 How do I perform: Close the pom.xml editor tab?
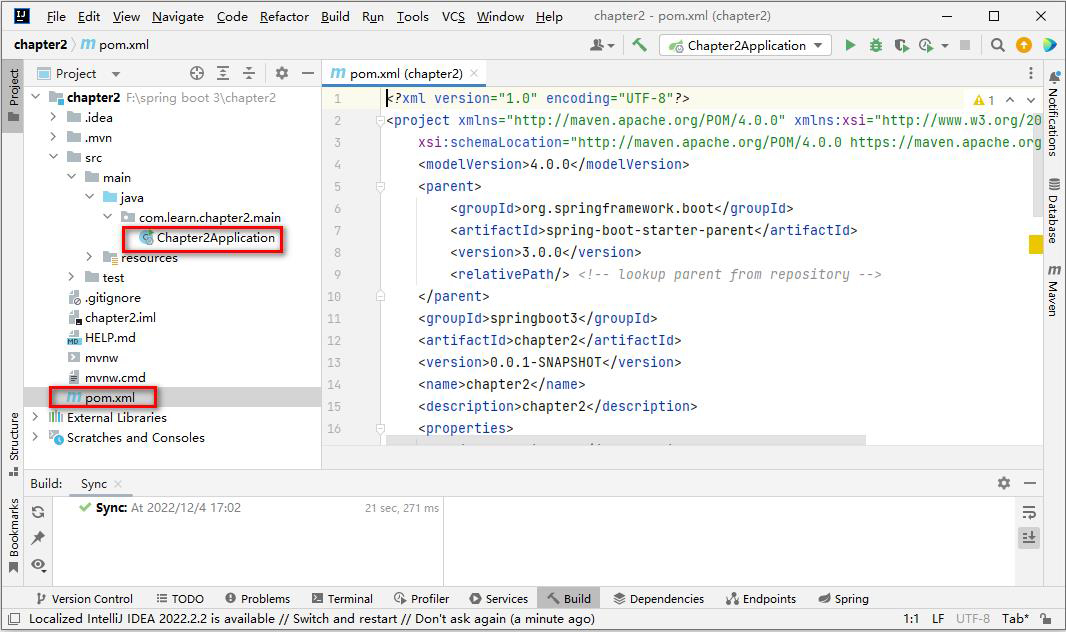(x=474, y=73)
